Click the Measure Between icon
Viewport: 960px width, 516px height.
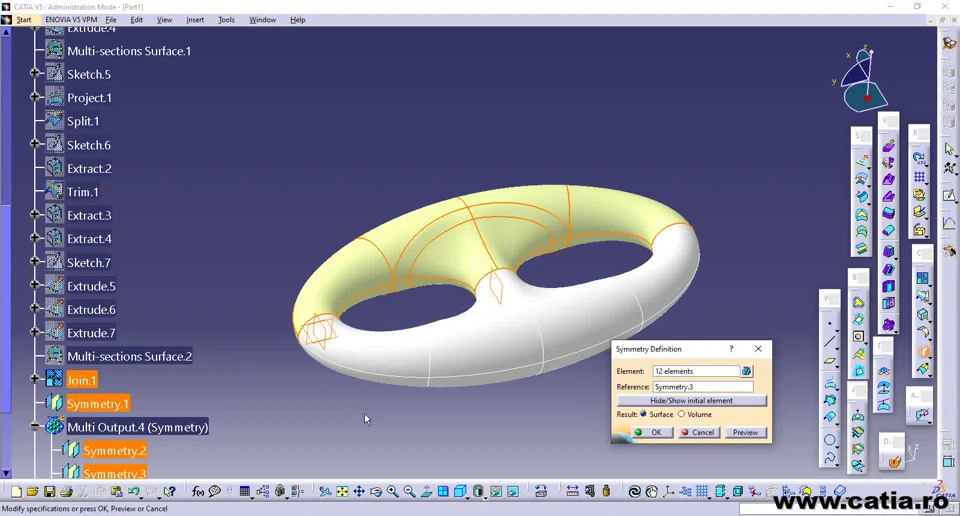pos(572,491)
